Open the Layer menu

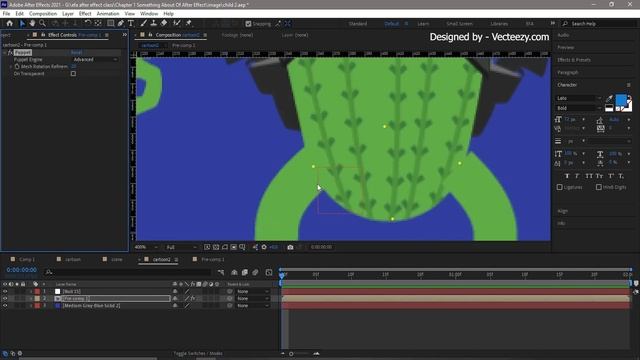point(68,13)
